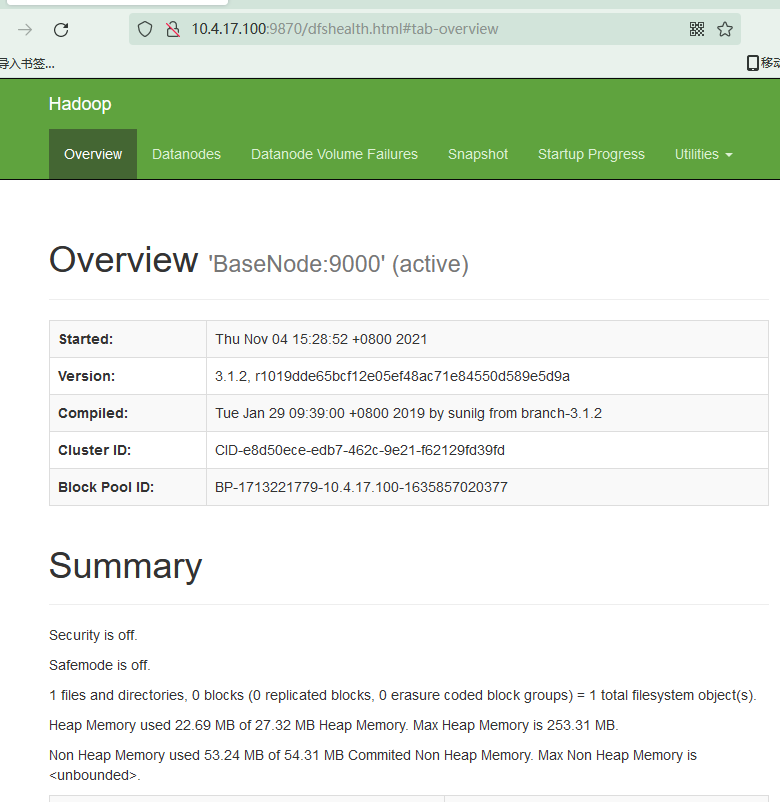
Task: Click the insecure connection padlock icon
Action: pyautogui.click(x=173, y=29)
